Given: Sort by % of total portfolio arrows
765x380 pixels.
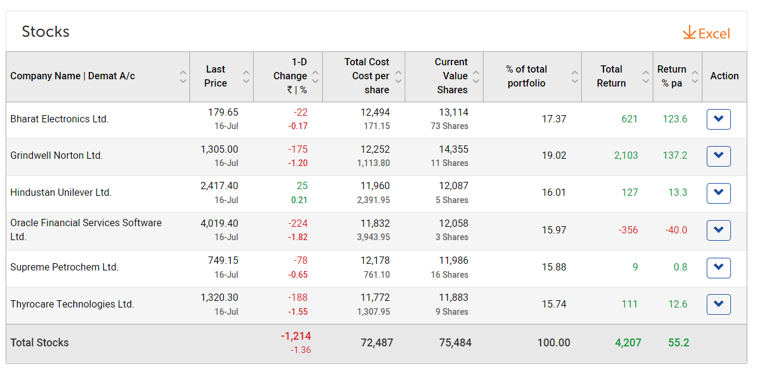Looking at the screenshot, I should [575, 76].
